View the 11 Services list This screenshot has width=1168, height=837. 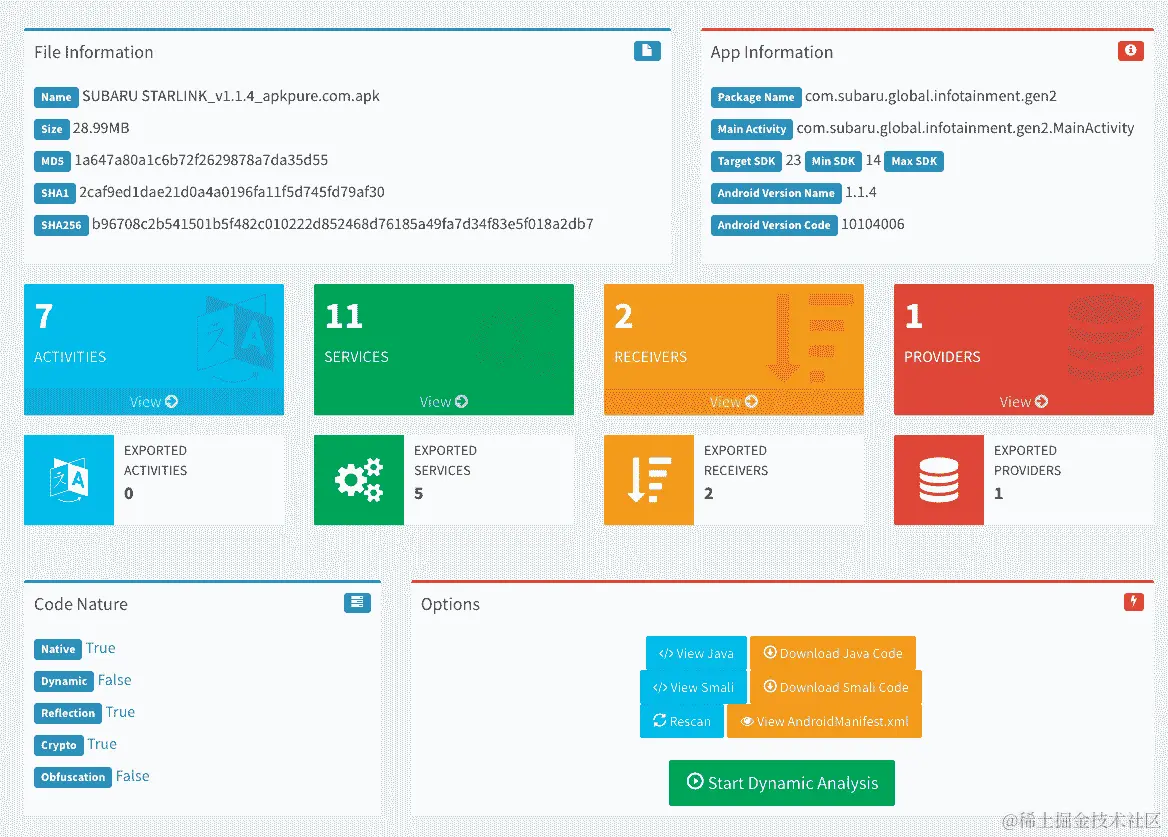coord(444,401)
